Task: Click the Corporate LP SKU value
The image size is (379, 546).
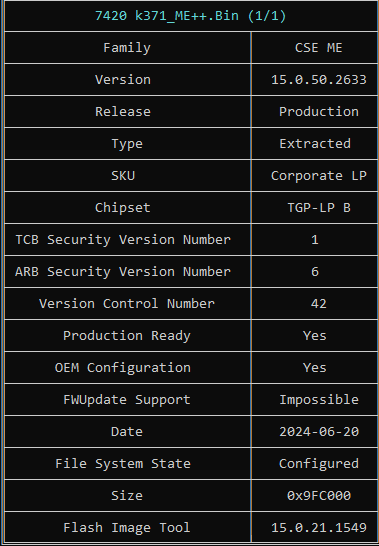Action: pos(318,176)
